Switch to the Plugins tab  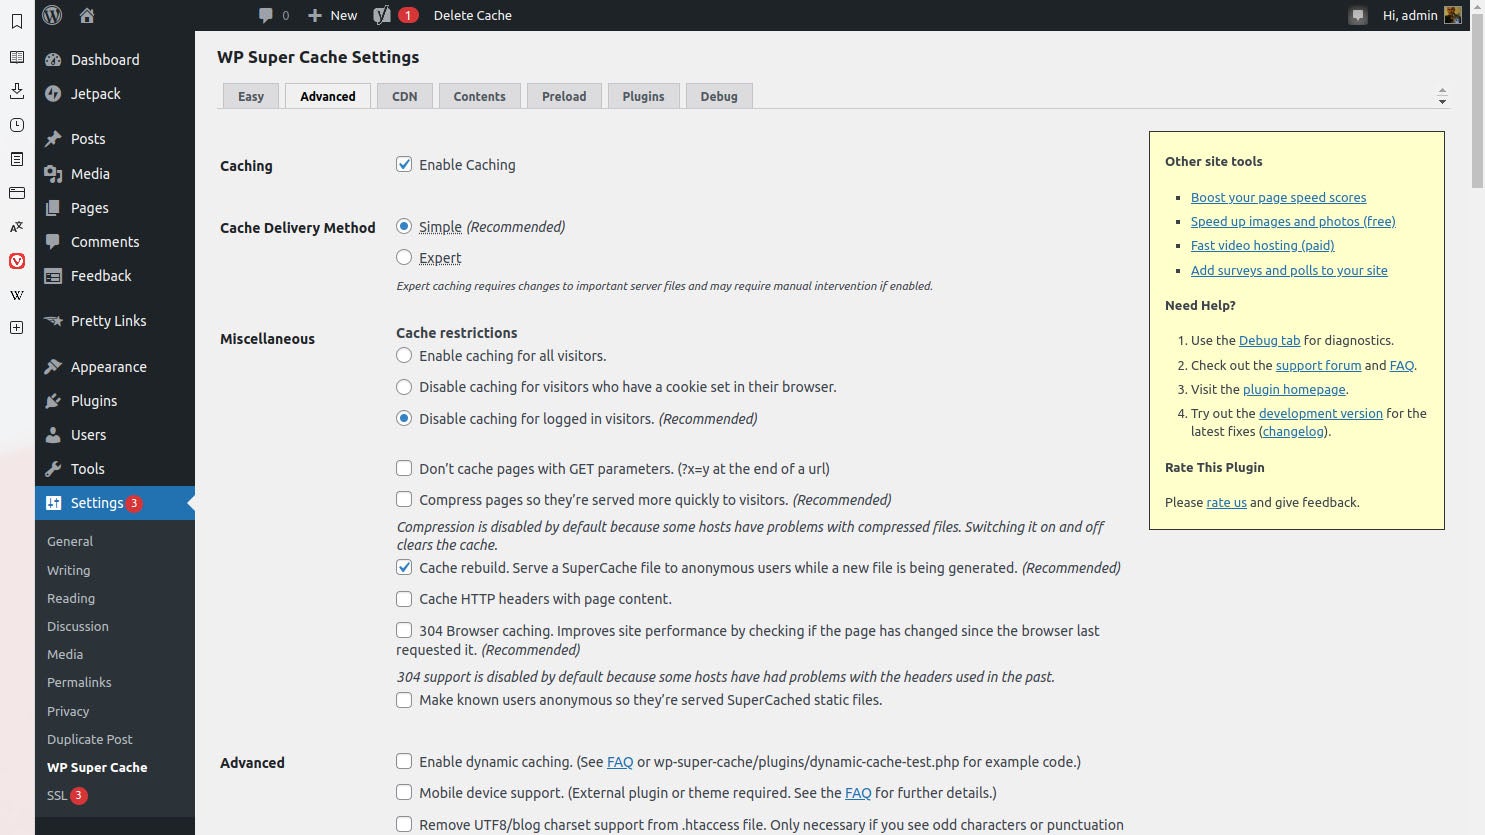click(x=643, y=96)
